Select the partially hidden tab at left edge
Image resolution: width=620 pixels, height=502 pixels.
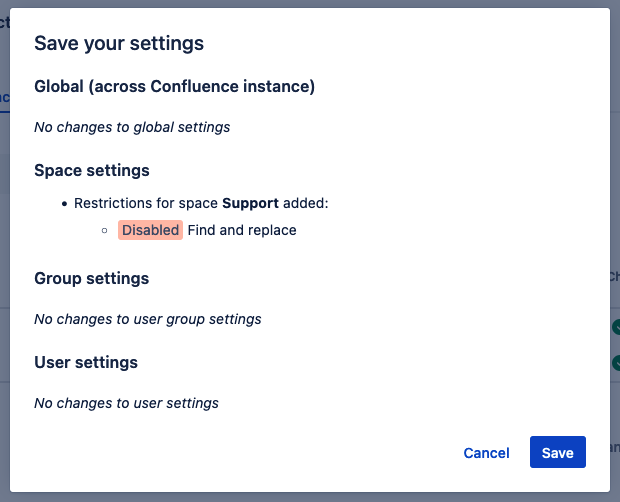click(x=4, y=97)
